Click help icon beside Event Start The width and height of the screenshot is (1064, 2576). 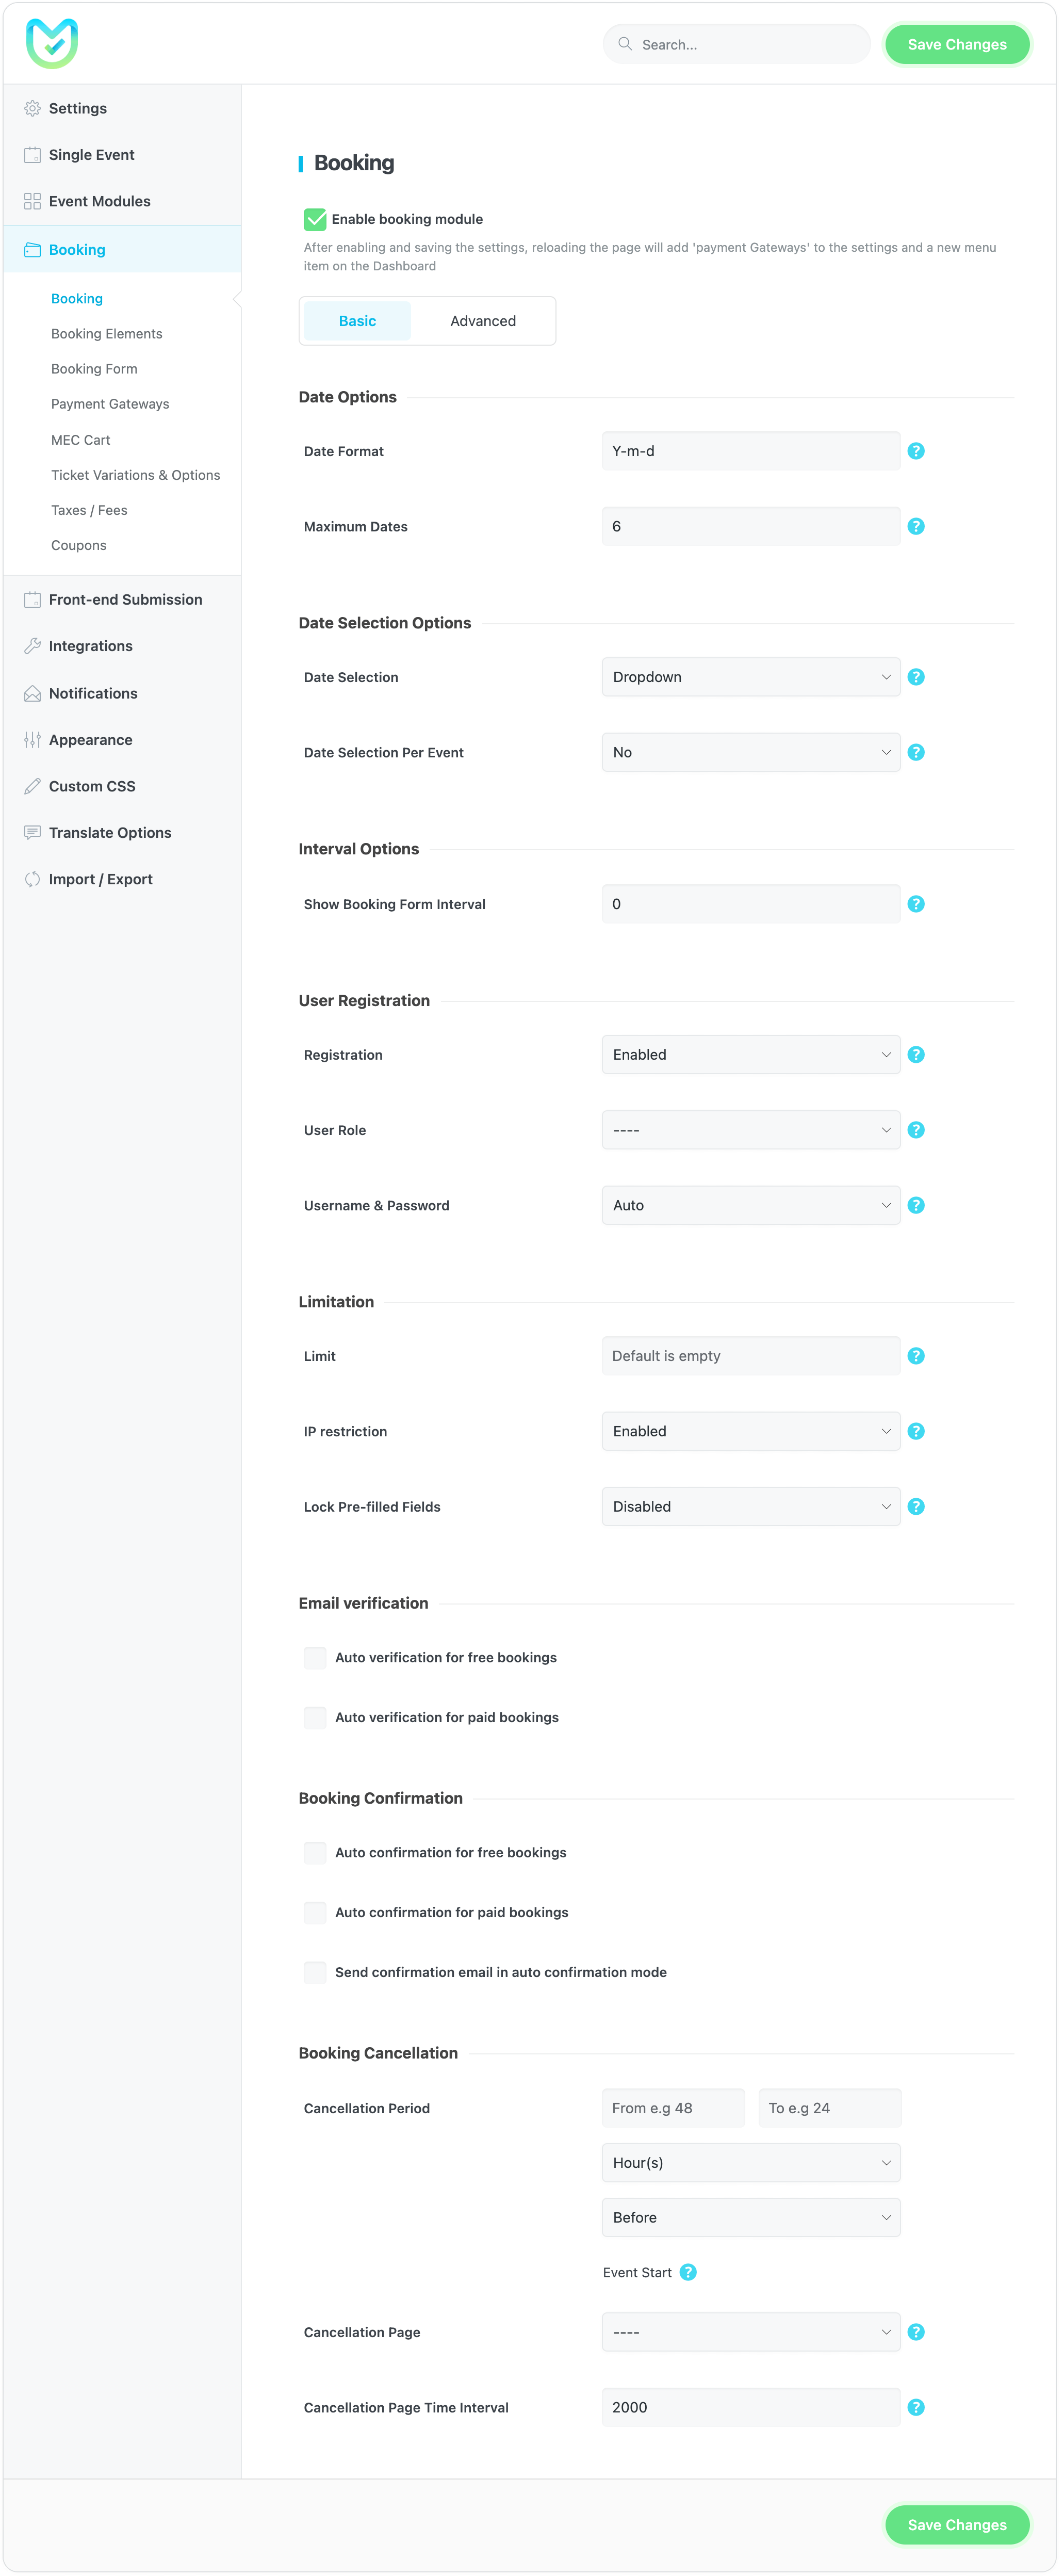tap(688, 2272)
